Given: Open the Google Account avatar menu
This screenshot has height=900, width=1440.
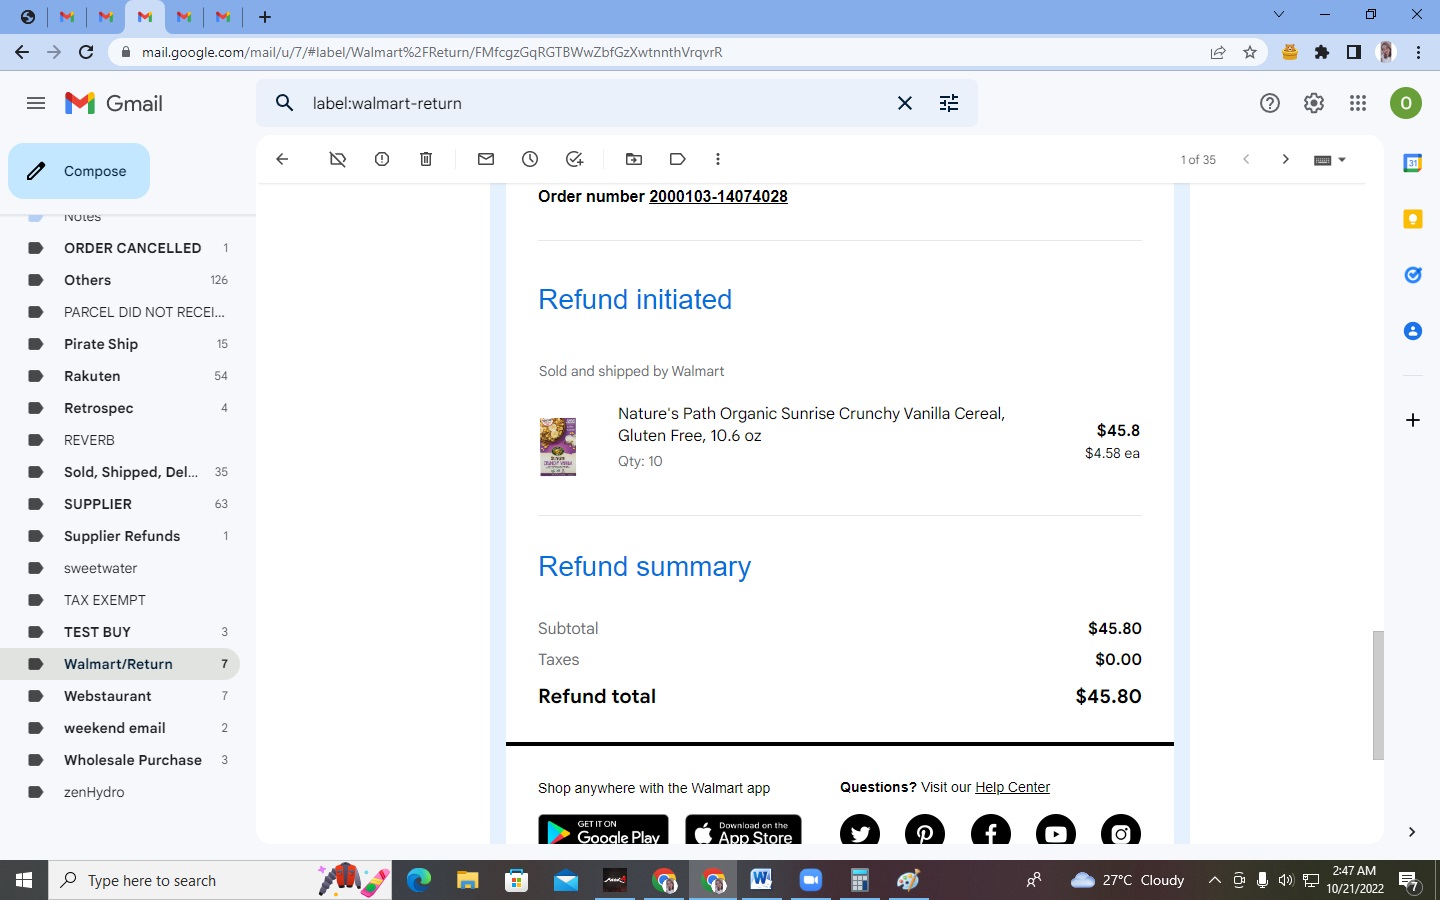Looking at the screenshot, I should pos(1406,103).
